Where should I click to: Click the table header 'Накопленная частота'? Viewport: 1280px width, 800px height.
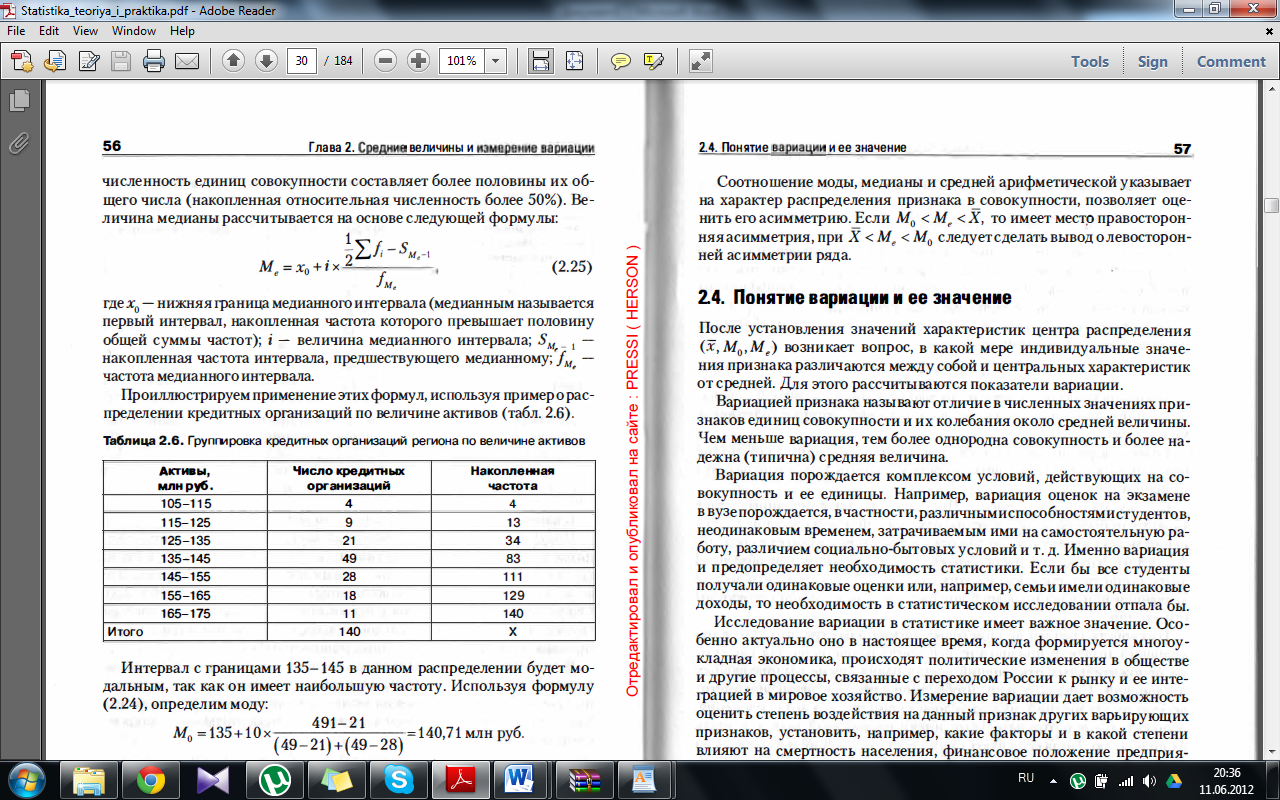(x=513, y=478)
